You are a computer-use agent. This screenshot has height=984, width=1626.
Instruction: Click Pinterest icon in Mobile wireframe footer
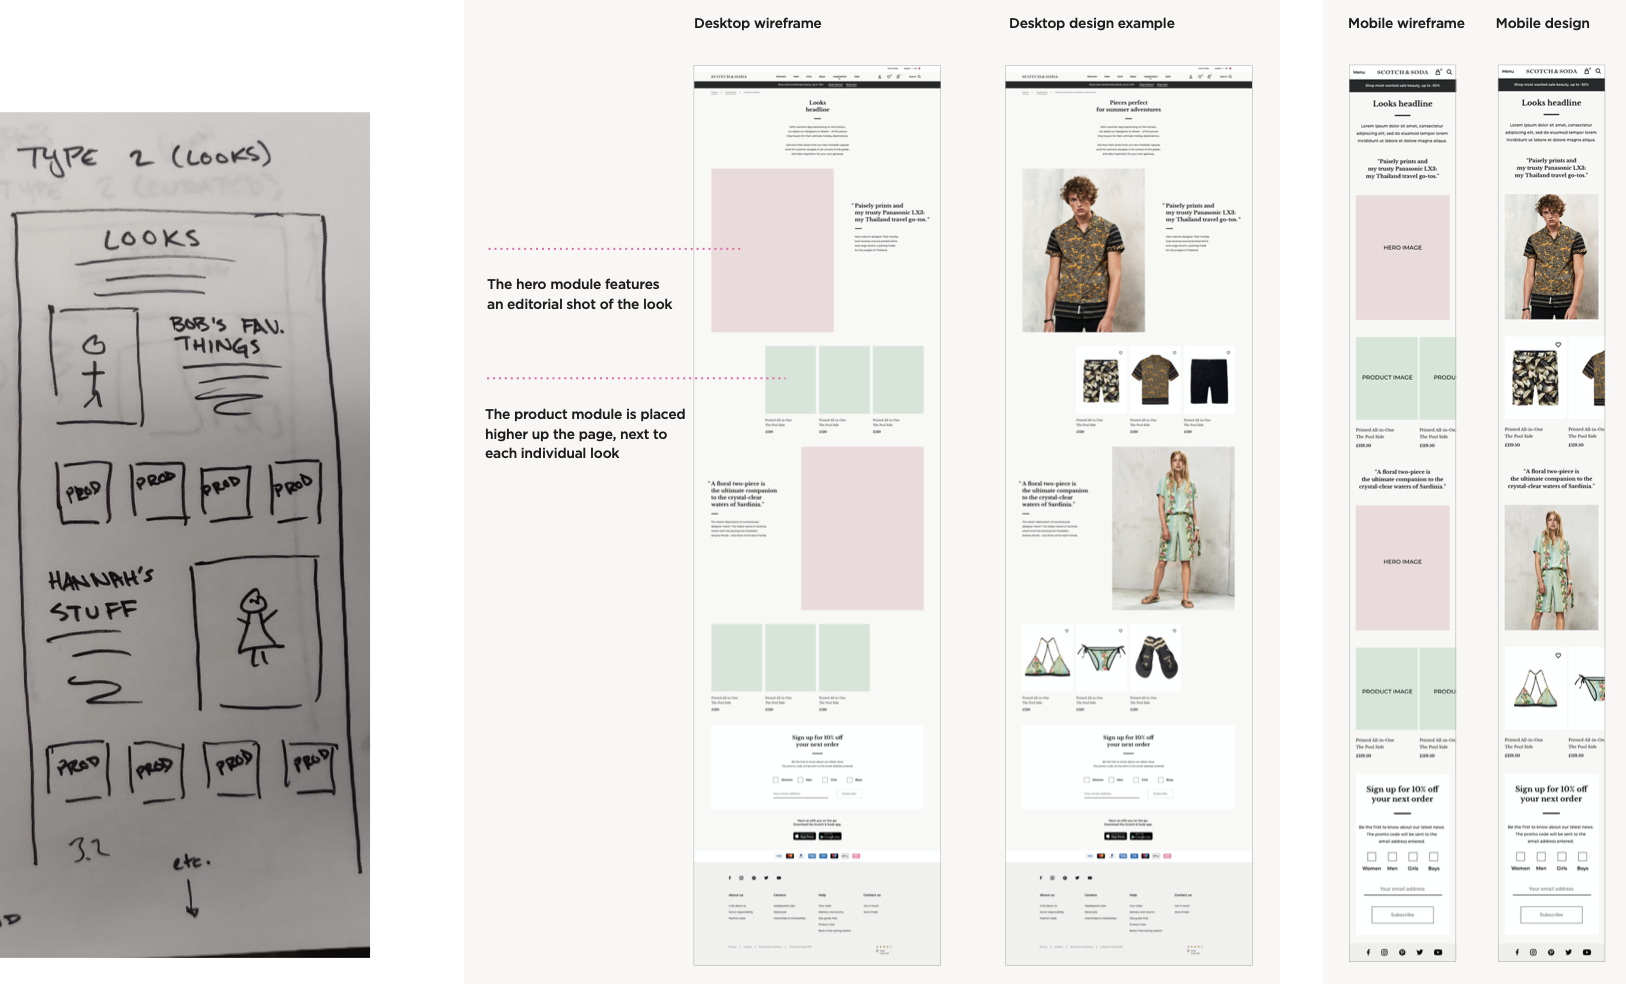[1402, 952]
